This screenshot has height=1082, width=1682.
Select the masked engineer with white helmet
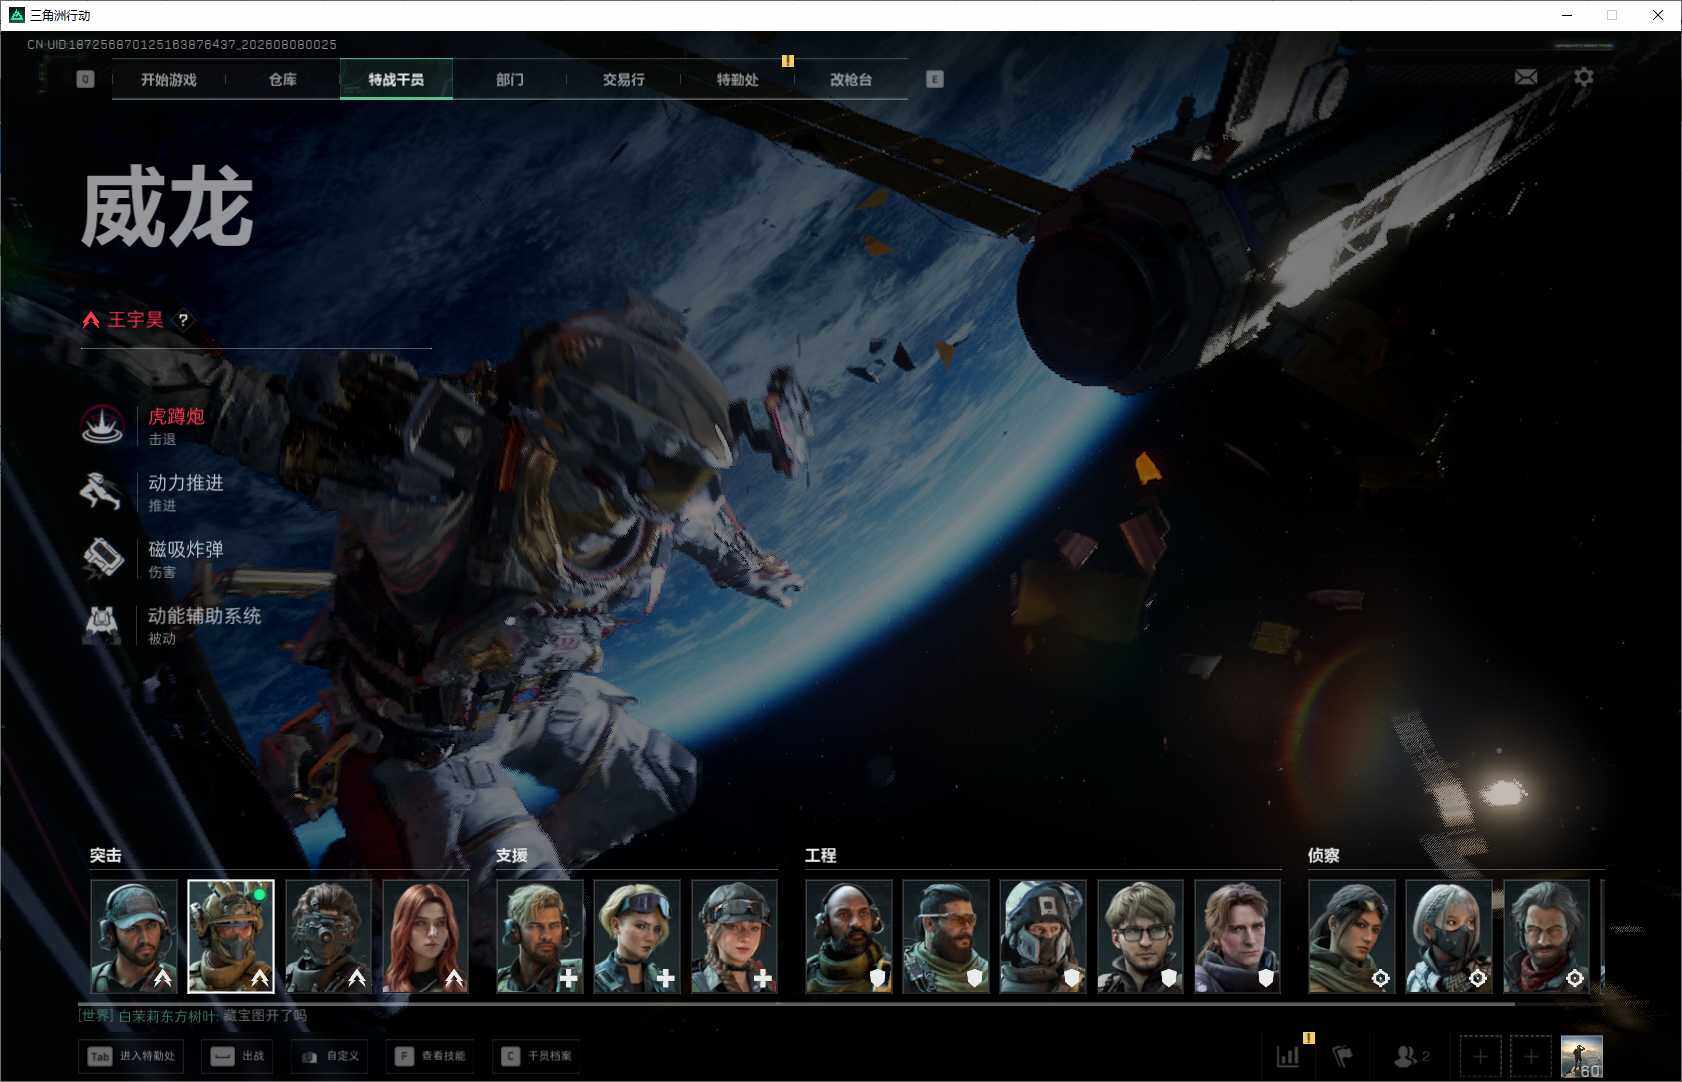[x=1043, y=936]
